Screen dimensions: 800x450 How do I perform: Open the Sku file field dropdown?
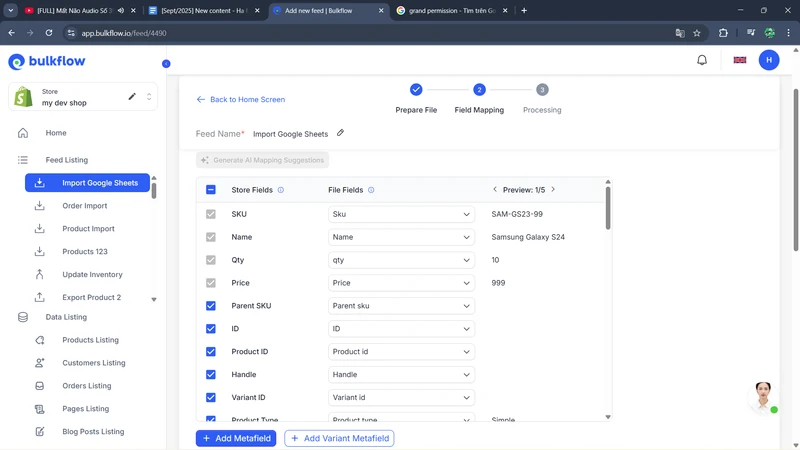pyautogui.click(x=401, y=214)
